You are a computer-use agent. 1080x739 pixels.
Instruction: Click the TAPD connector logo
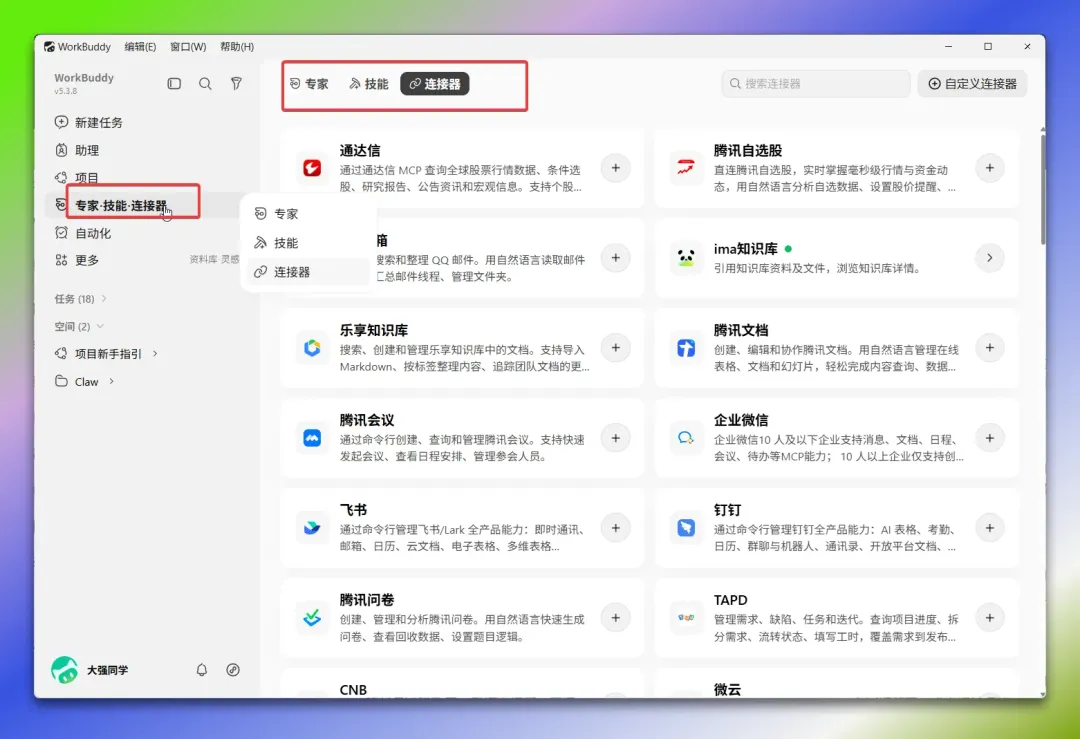tap(686, 618)
